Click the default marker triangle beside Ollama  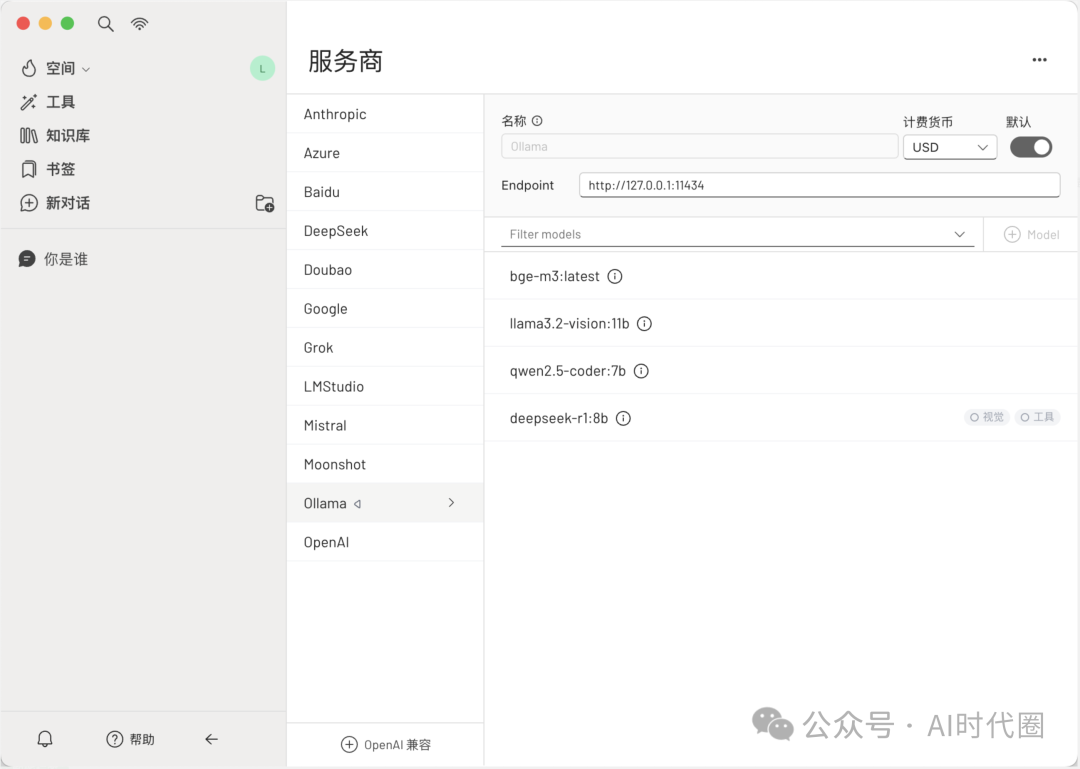click(x=357, y=504)
